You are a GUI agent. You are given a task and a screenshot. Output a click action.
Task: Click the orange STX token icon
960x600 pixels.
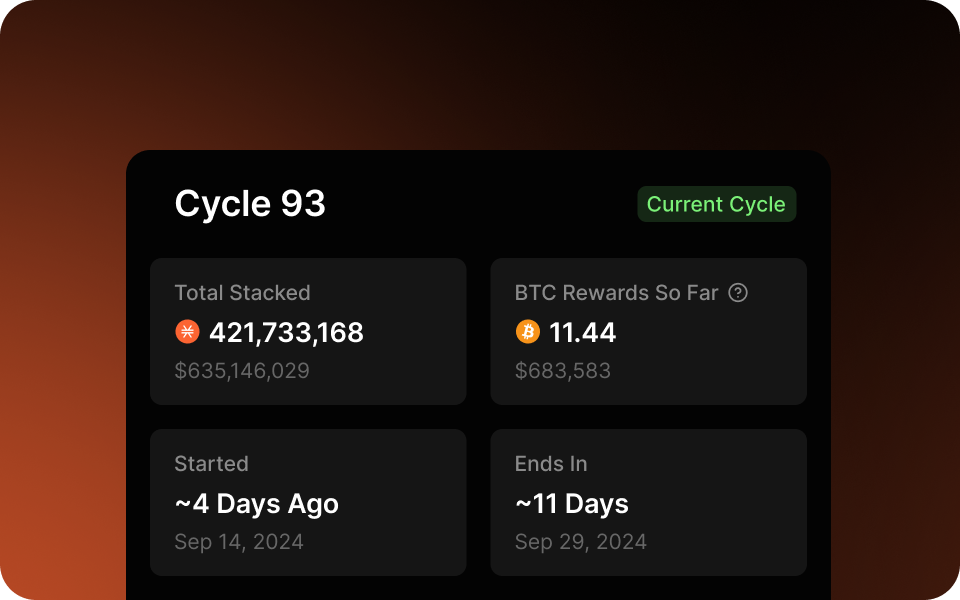187,332
